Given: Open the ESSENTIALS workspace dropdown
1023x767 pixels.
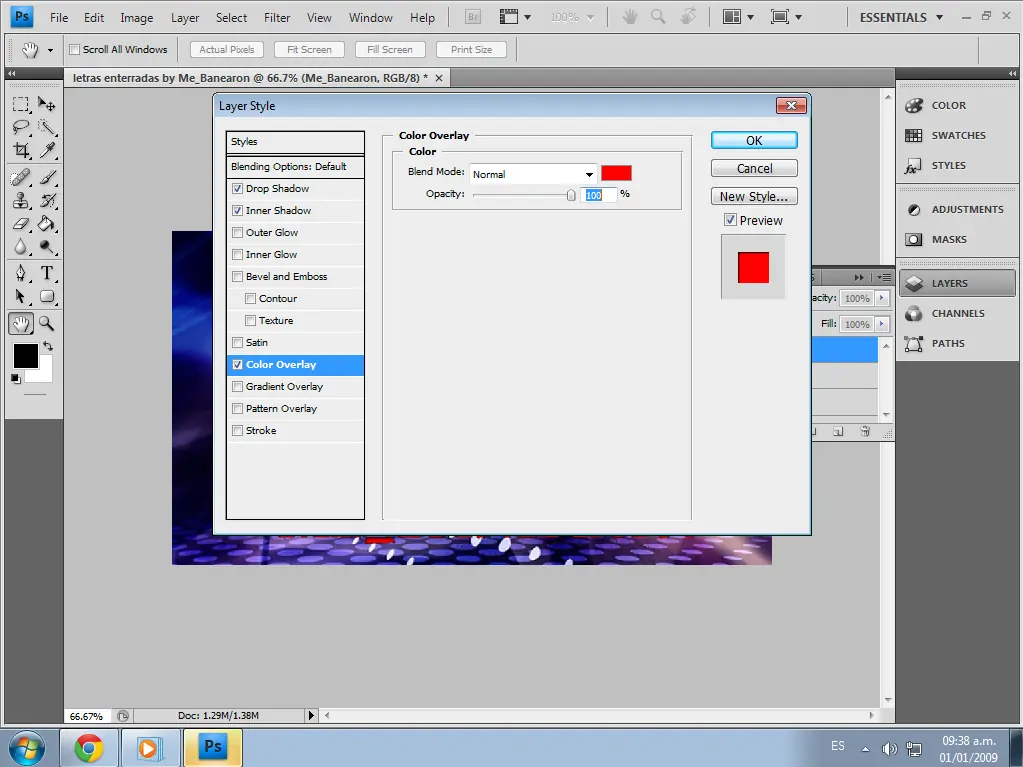Looking at the screenshot, I should click(901, 18).
